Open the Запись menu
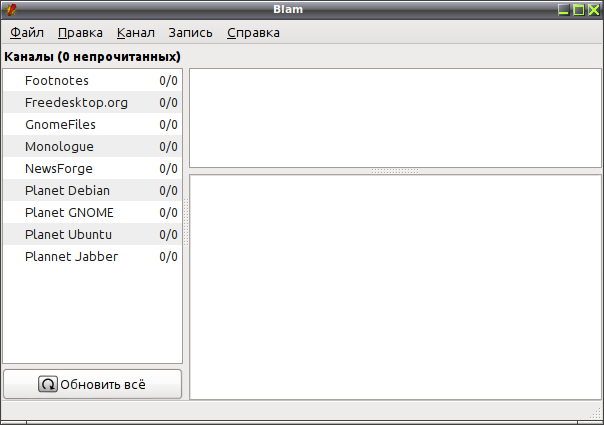 pos(190,33)
